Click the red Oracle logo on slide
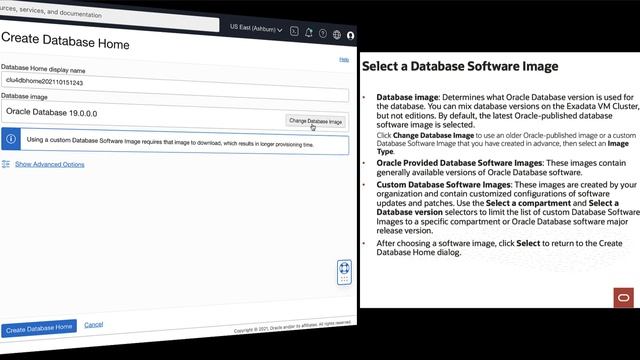The width and height of the screenshot is (640, 360). coord(623,298)
